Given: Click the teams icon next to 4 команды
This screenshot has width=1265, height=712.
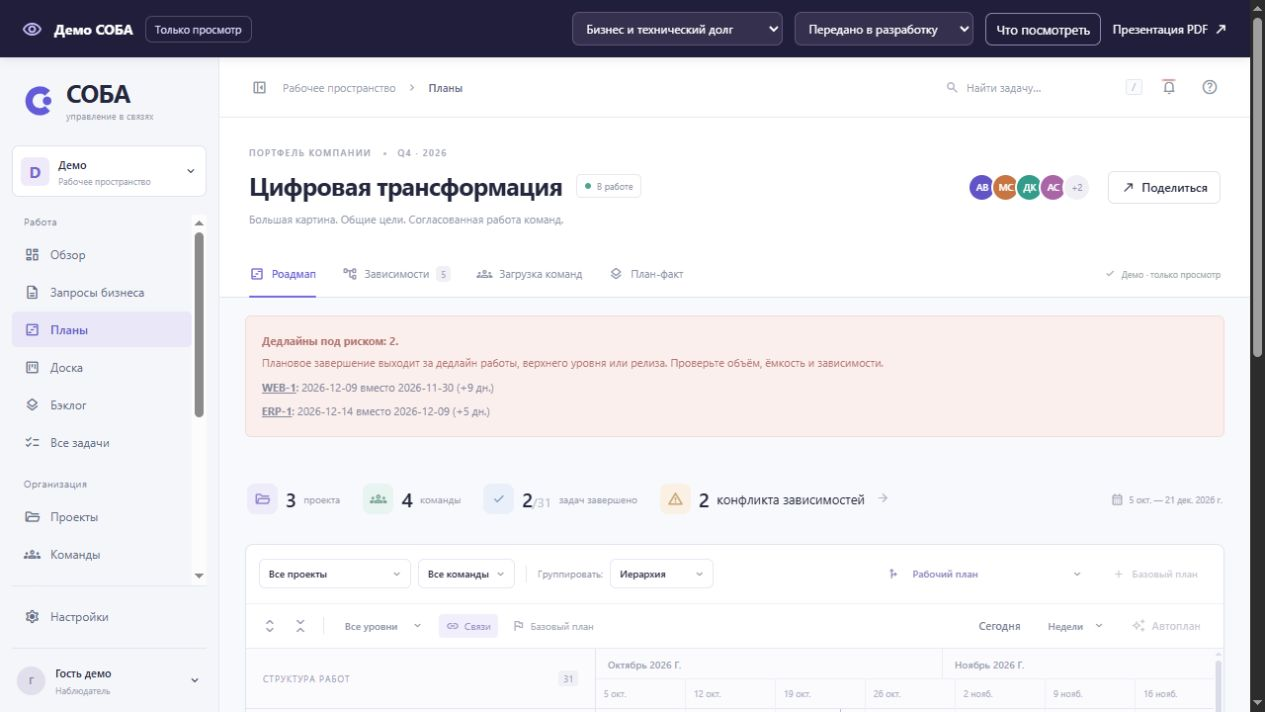Looking at the screenshot, I should pyautogui.click(x=378, y=499).
